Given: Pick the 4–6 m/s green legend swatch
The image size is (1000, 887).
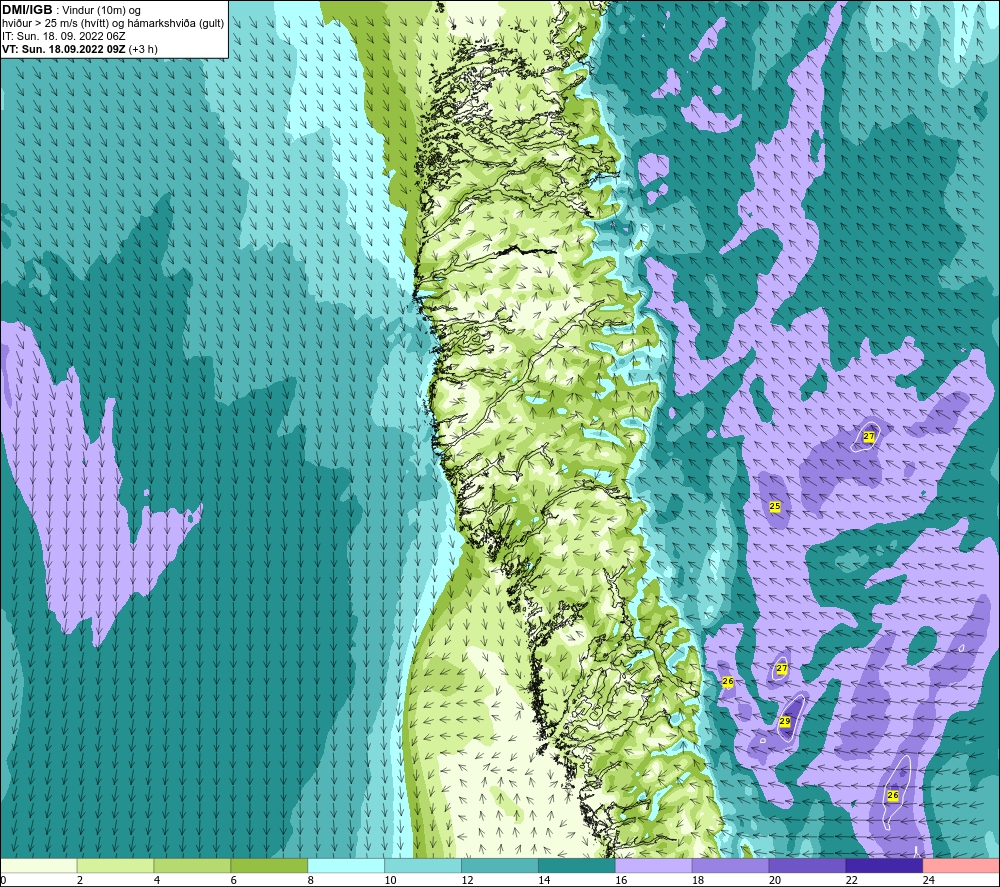Looking at the screenshot, I should pyautogui.click(x=192, y=865).
